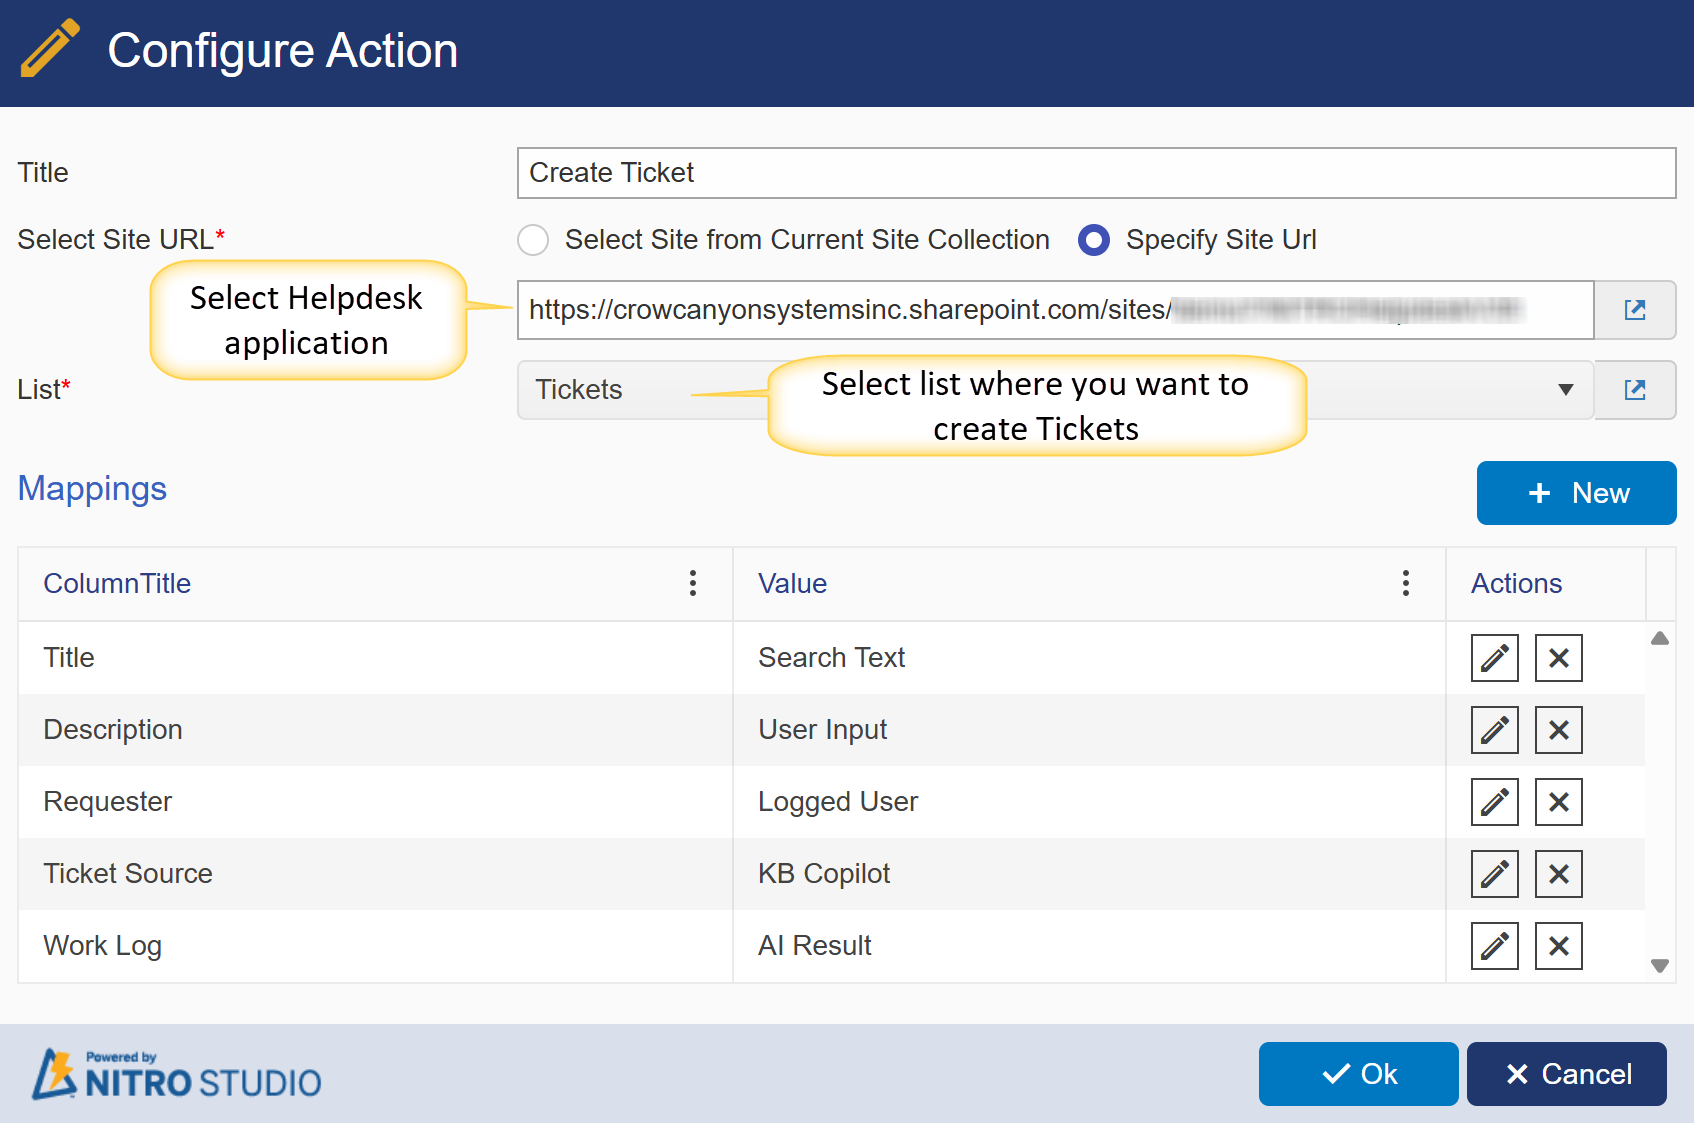
Task: Add a New mapping
Action: click(1576, 493)
